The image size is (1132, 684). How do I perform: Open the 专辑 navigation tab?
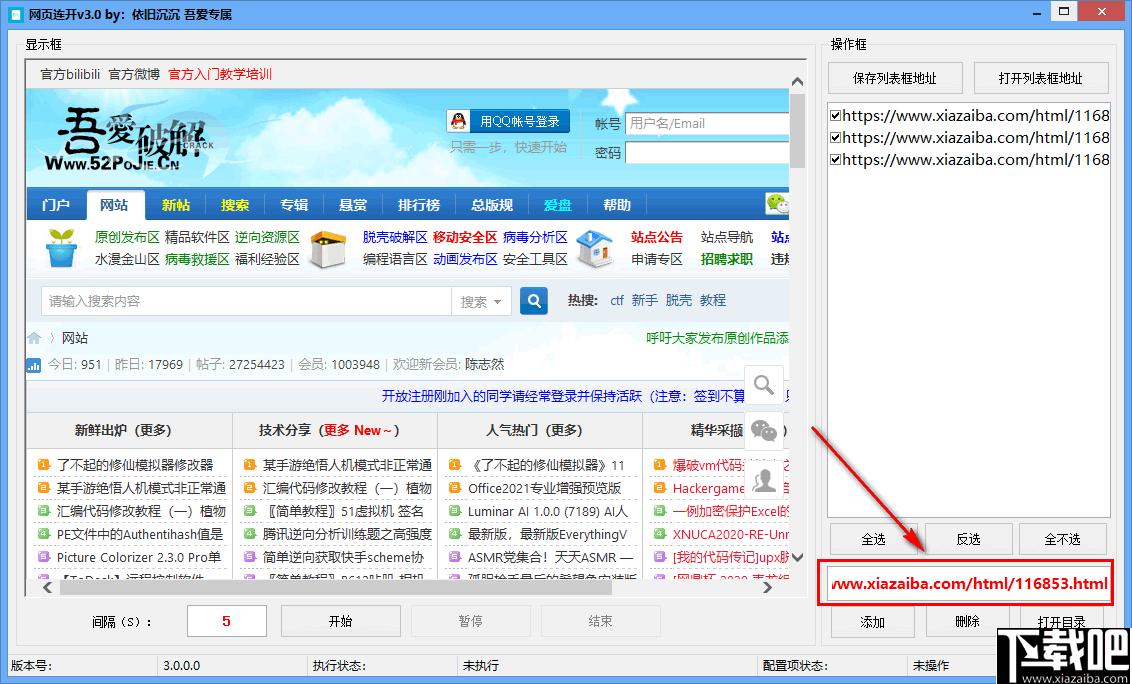coord(294,205)
